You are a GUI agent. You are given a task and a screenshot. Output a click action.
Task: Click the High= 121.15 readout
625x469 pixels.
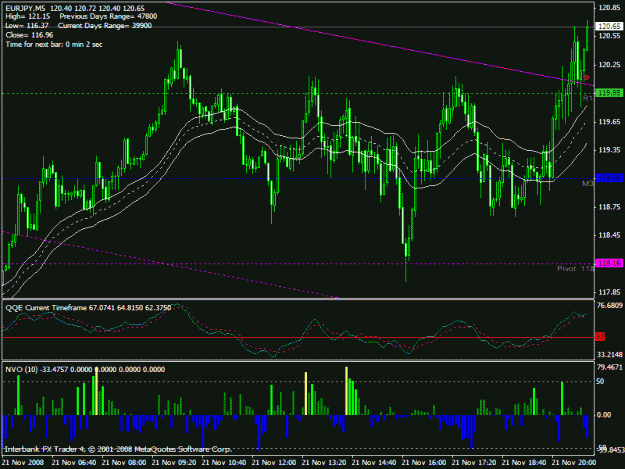click(28, 16)
